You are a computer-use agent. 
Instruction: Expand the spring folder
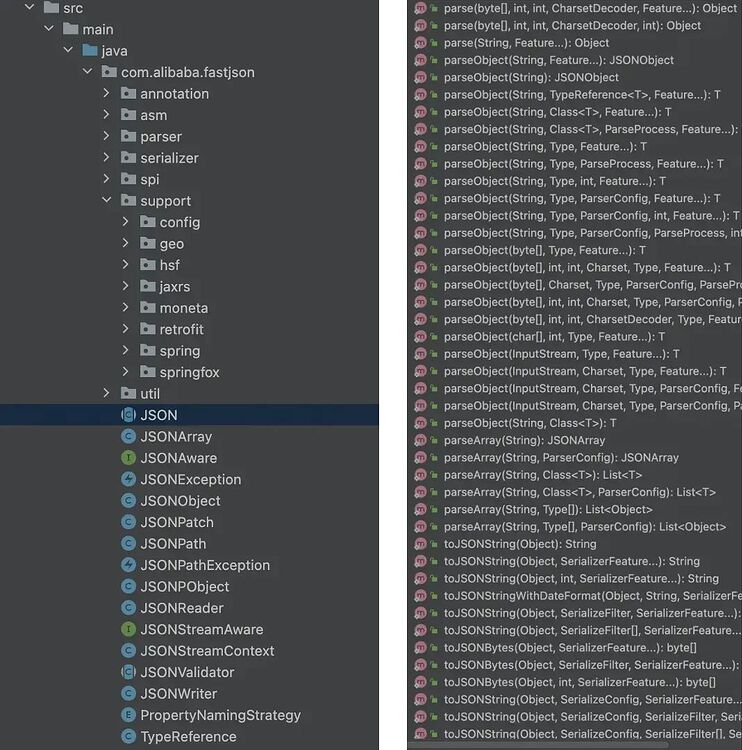click(125, 351)
